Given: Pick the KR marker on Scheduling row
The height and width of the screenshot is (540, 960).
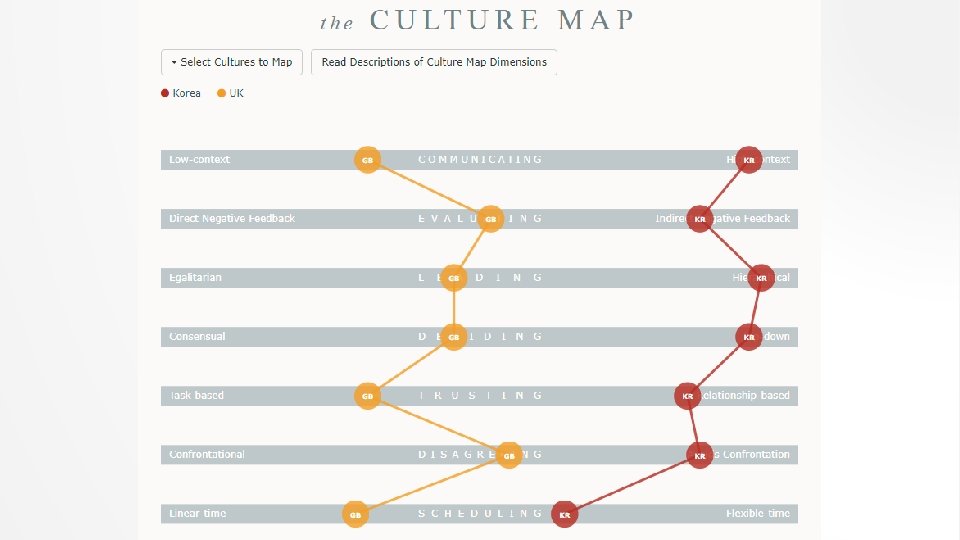Looking at the screenshot, I should coord(564,514).
